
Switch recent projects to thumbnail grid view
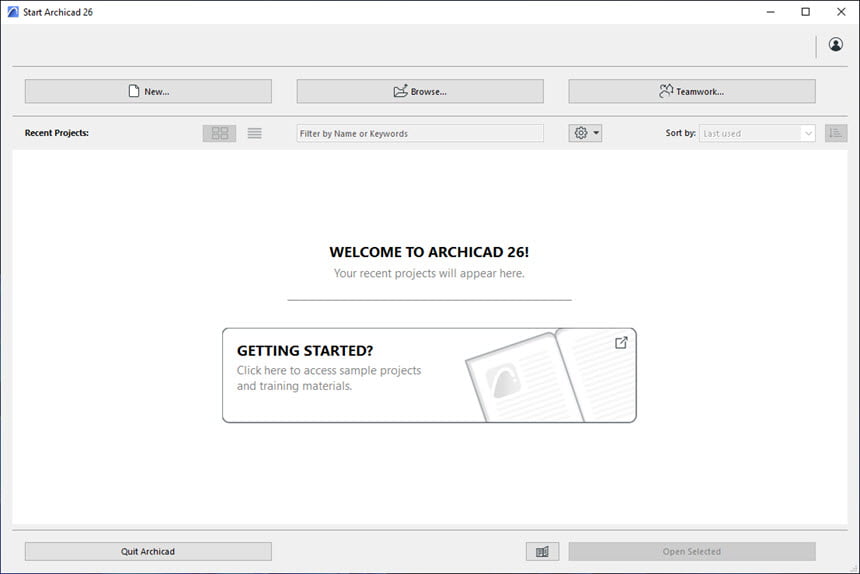click(x=219, y=133)
